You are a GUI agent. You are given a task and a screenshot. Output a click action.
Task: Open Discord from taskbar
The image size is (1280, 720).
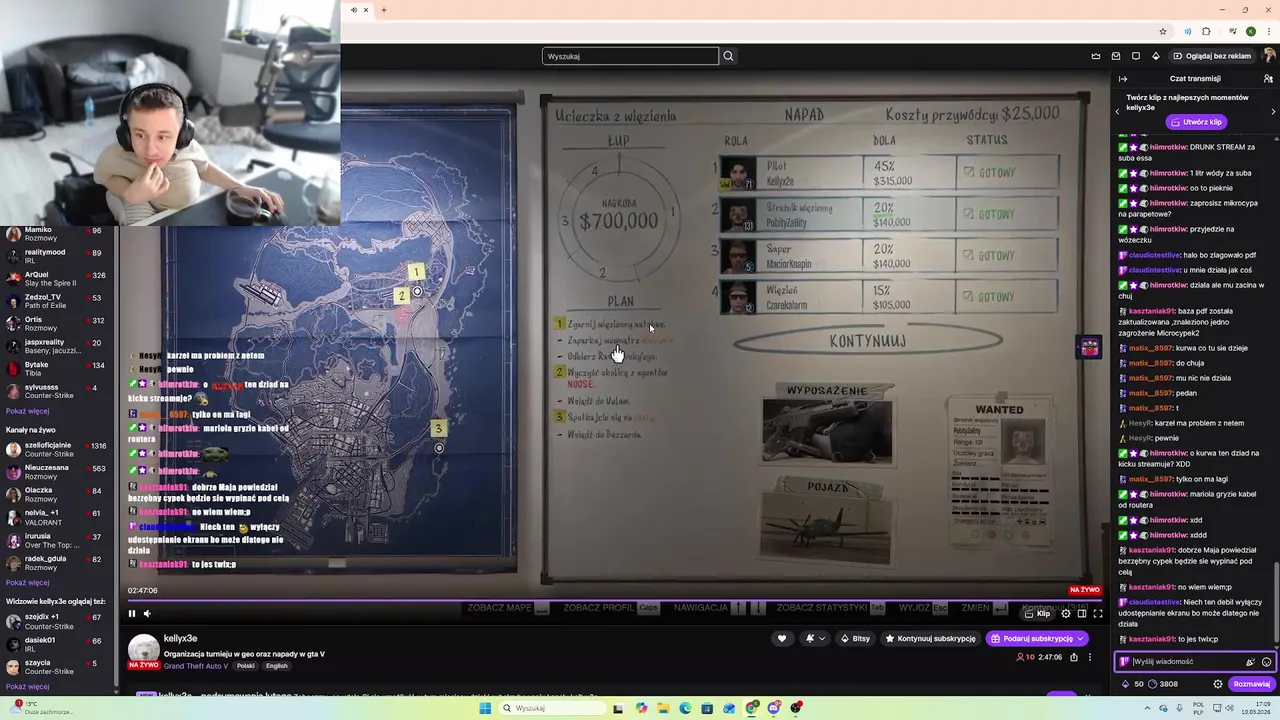pyautogui.click(x=773, y=708)
